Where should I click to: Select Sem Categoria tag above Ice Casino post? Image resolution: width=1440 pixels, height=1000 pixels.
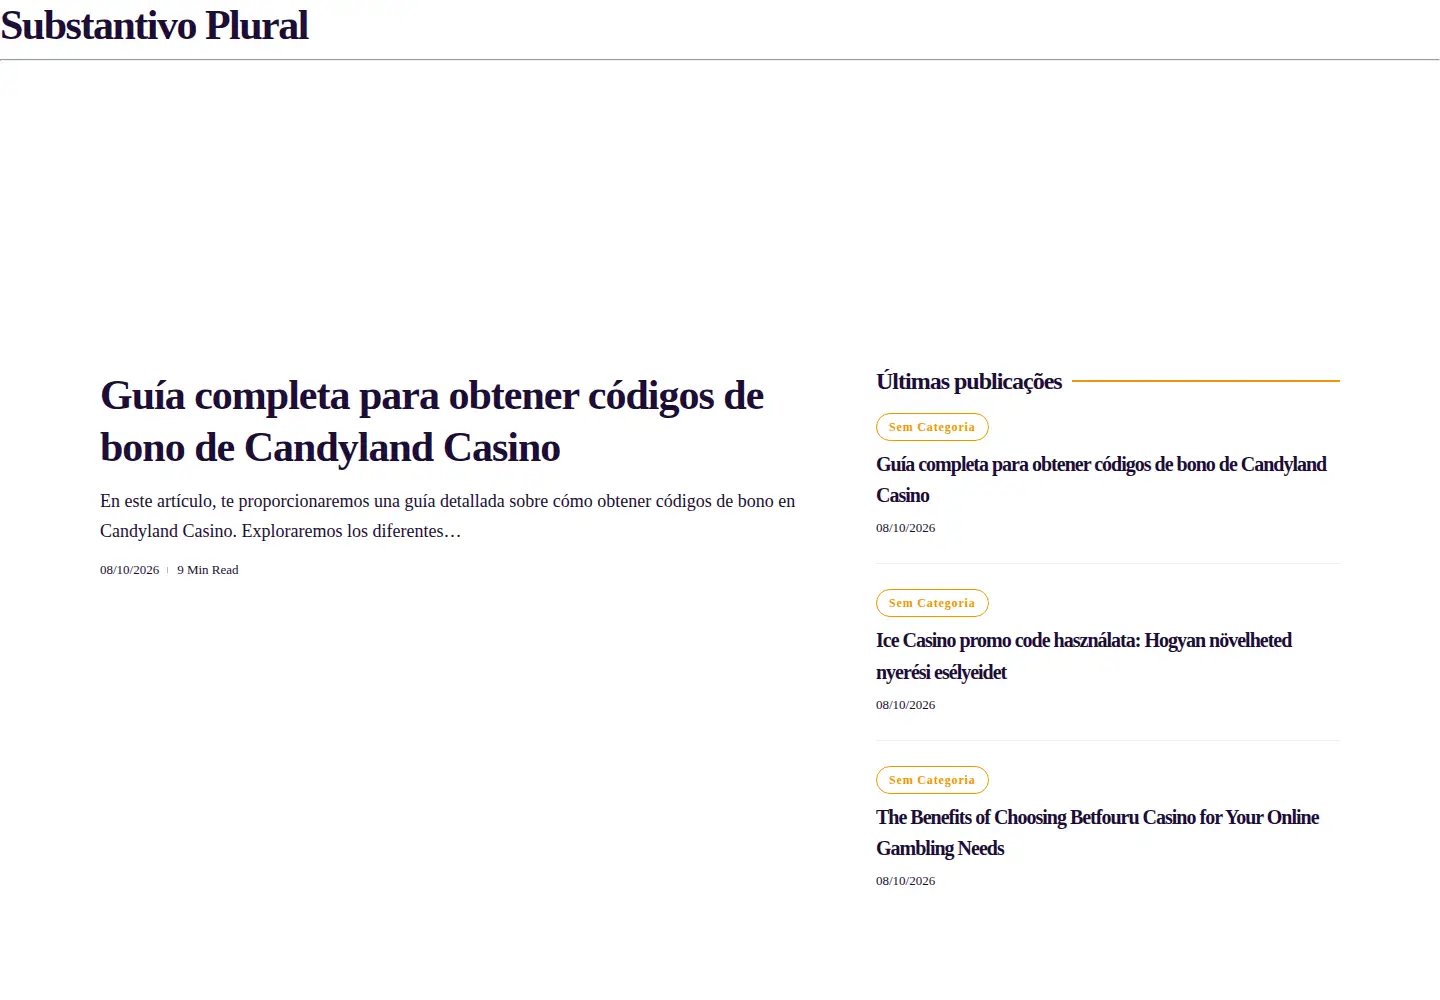932,603
